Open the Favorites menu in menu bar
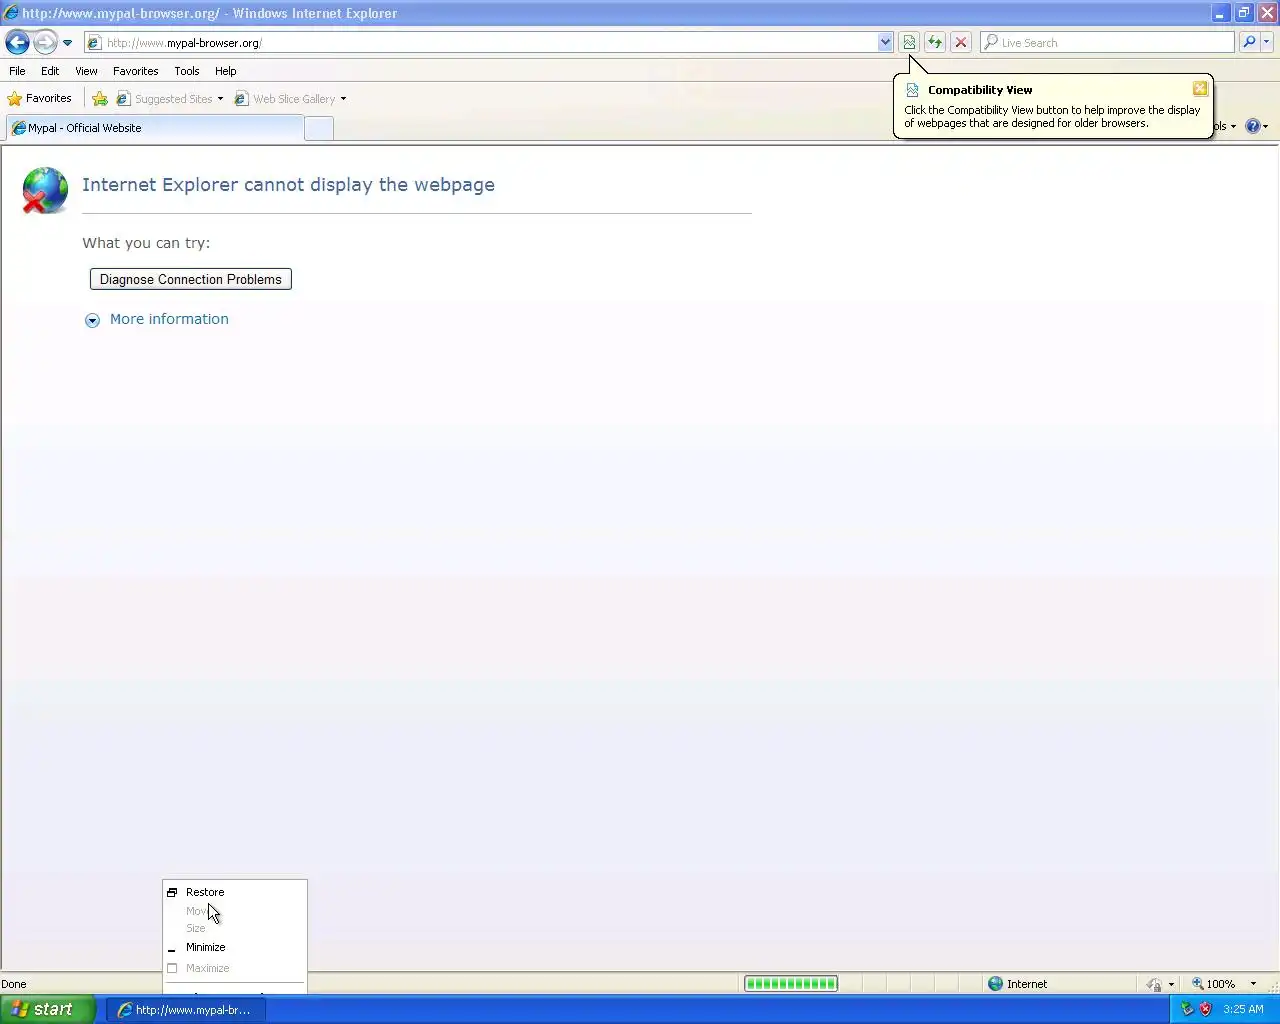1280x1024 pixels. click(x=135, y=71)
